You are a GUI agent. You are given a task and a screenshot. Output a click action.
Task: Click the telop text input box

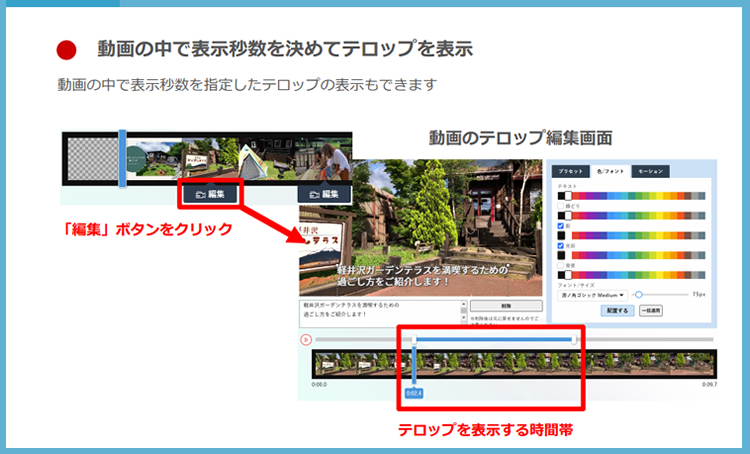click(380, 312)
